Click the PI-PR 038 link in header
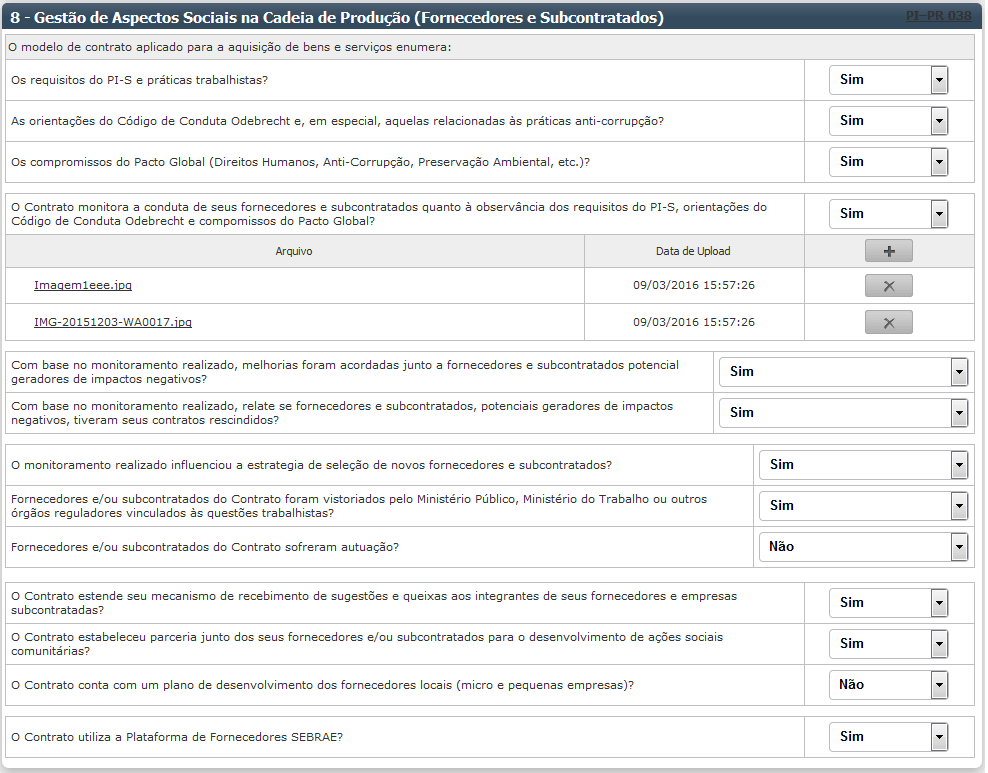Image resolution: width=988 pixels, height=773 pixels. [x=939, y=17]
